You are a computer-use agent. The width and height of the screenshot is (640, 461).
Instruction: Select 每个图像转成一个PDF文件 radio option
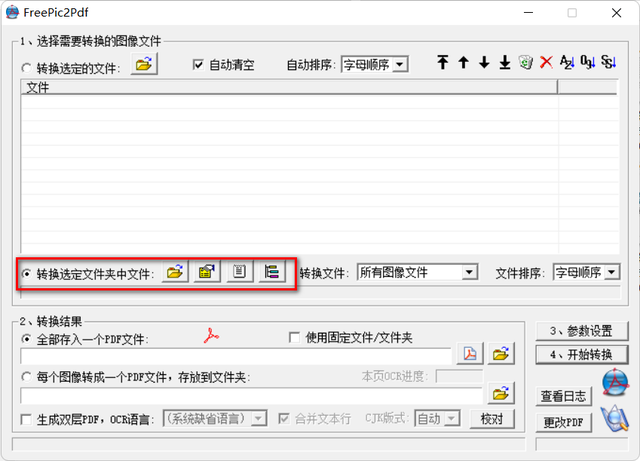27,376
